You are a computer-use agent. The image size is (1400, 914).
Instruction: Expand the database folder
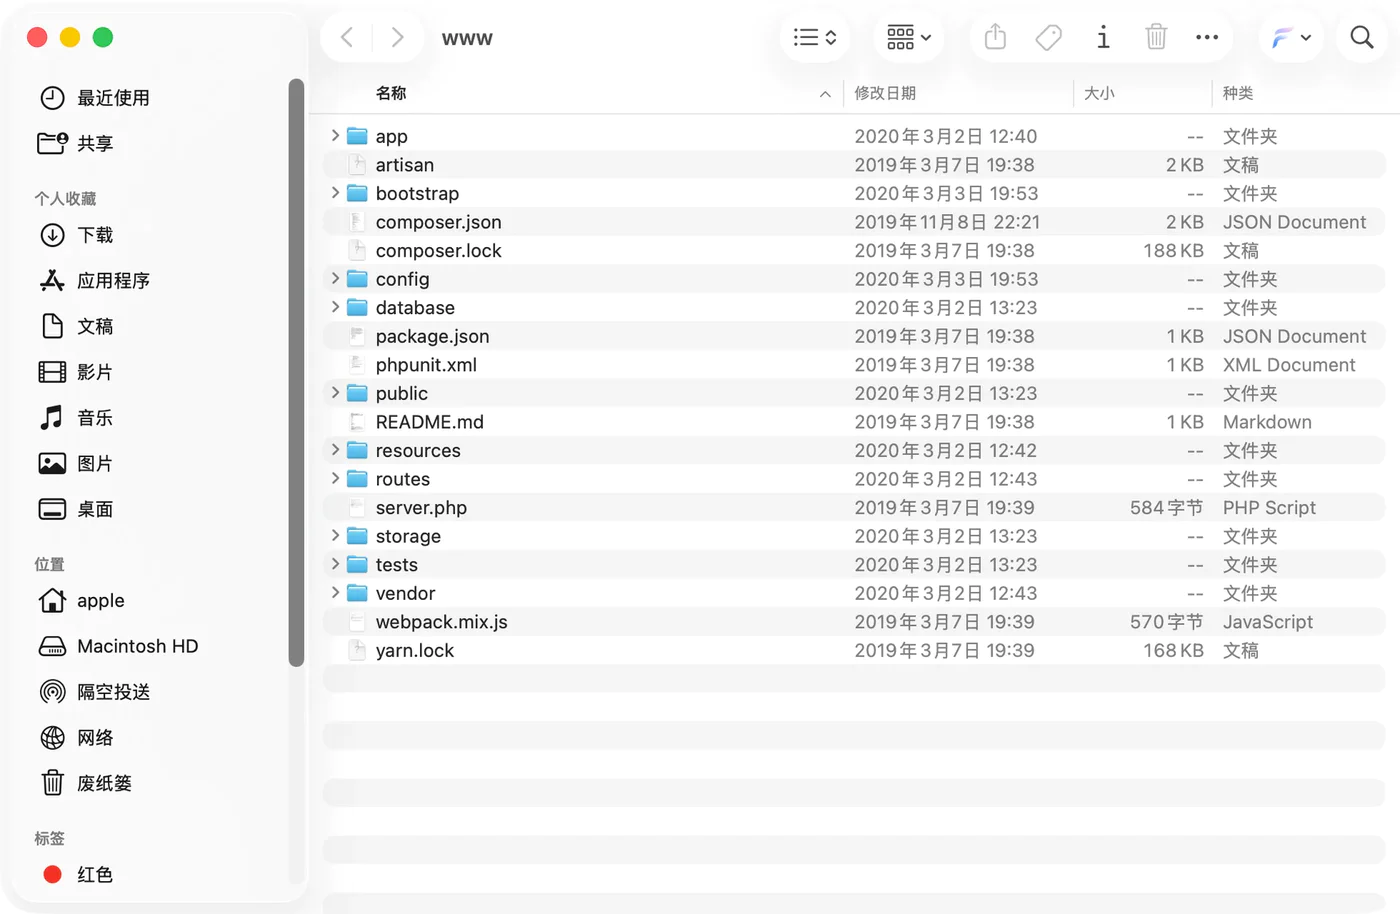coord(335,307)
